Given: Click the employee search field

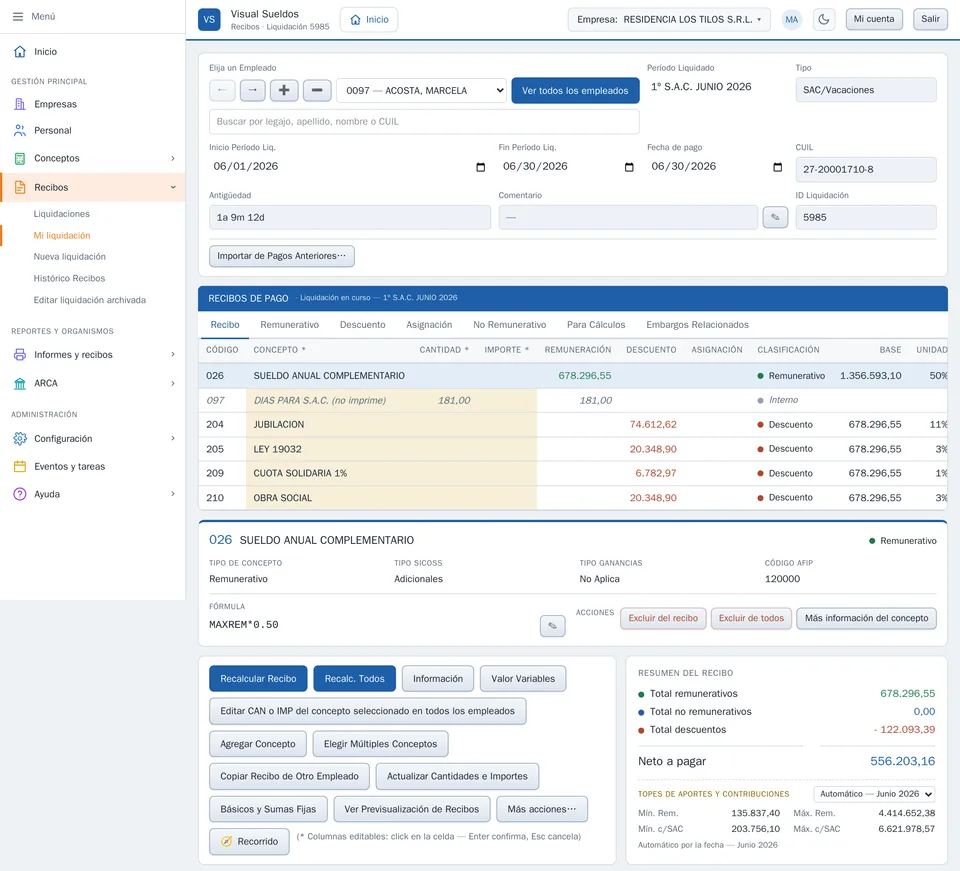Looking at the screenshot, I should tap(424, 122).
